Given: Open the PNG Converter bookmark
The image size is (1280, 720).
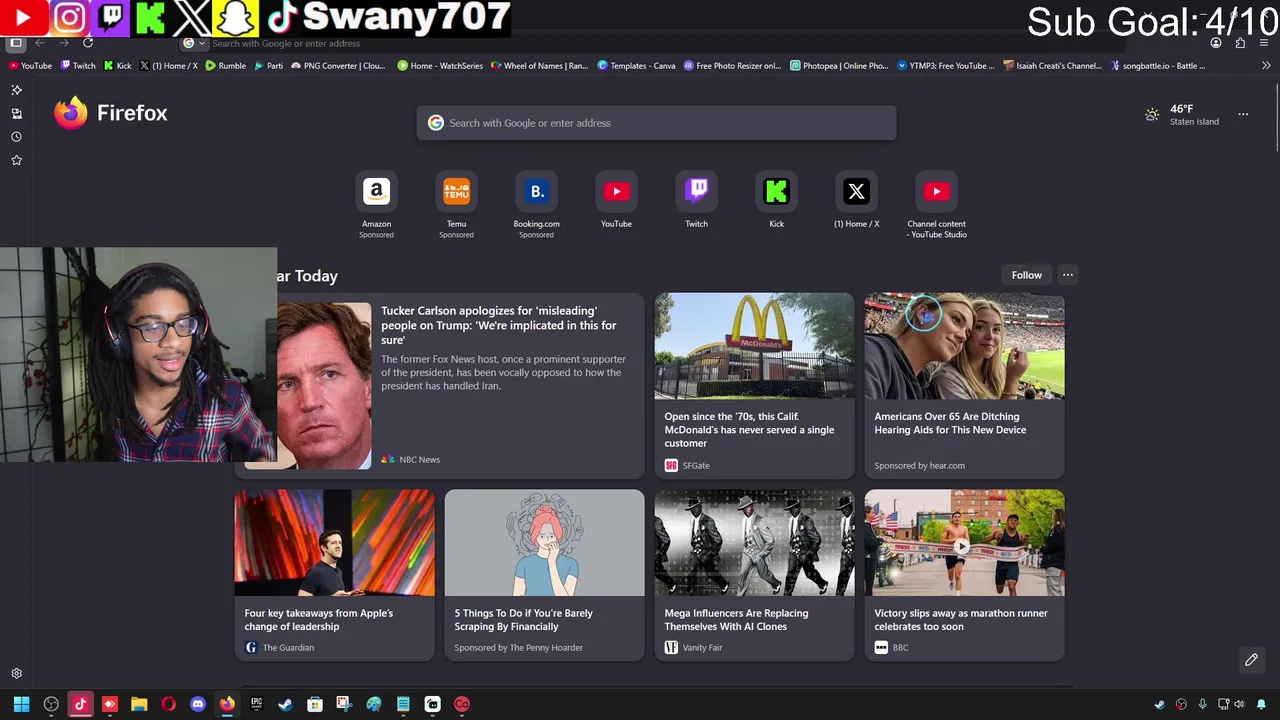Looking at the screenshot, I should [x=337, y=66].
